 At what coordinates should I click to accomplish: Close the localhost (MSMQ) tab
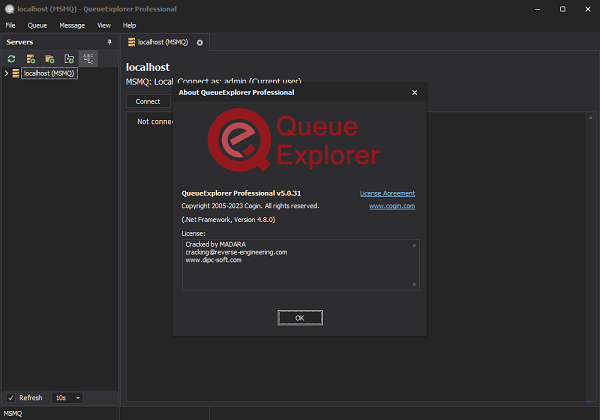[x=200, y=42]
